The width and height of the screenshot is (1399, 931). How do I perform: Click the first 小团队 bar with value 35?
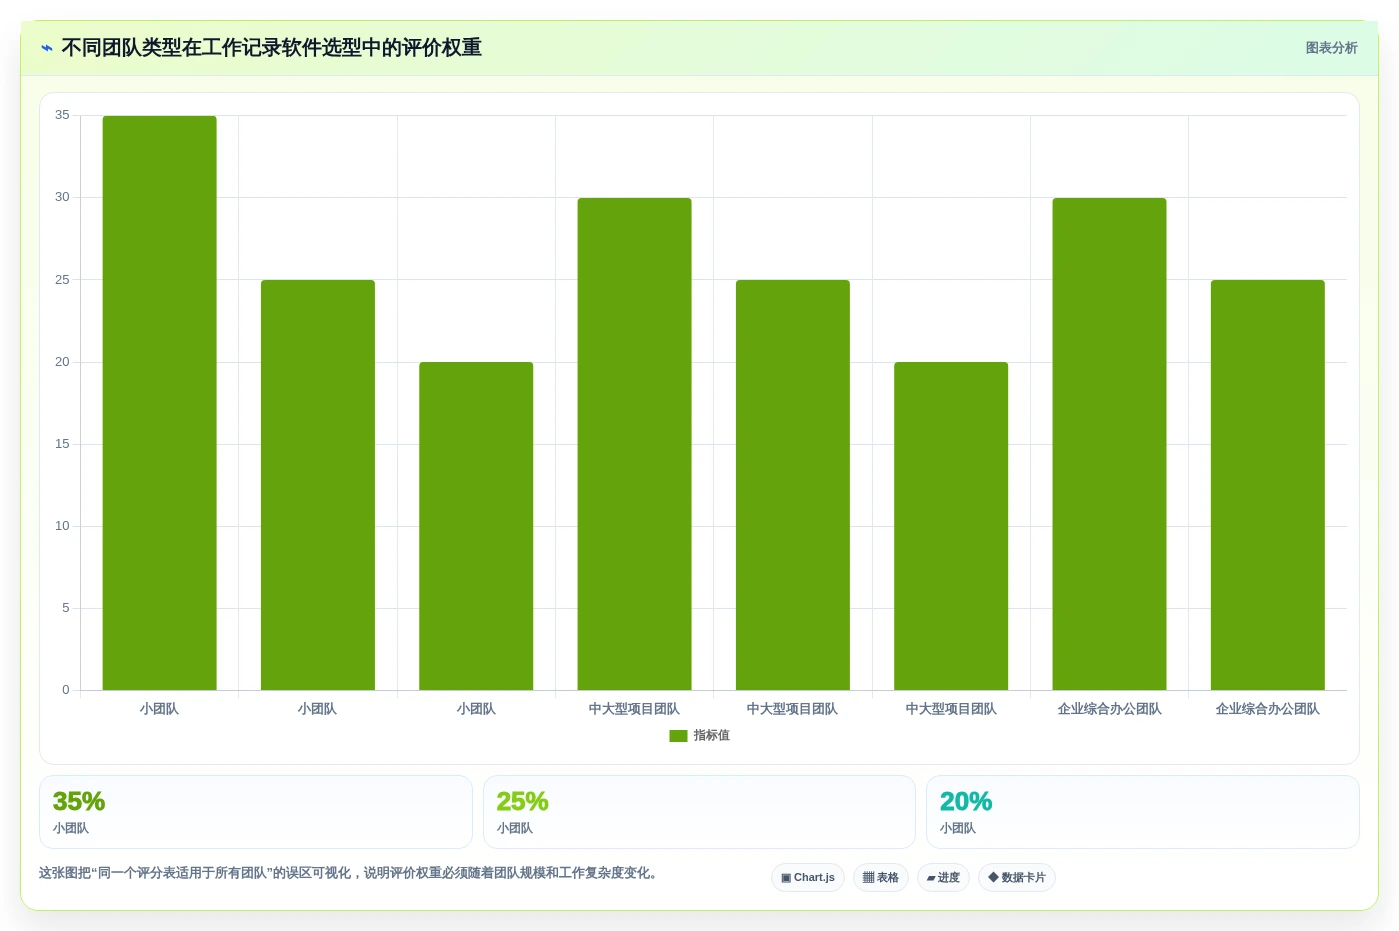(x=160, y=403)
